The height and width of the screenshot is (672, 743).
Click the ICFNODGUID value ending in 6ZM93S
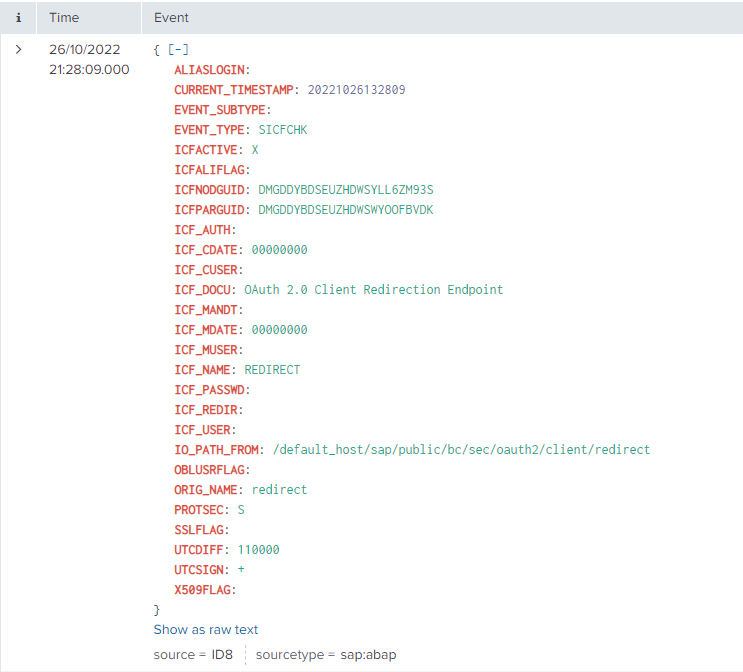(345, 189)
